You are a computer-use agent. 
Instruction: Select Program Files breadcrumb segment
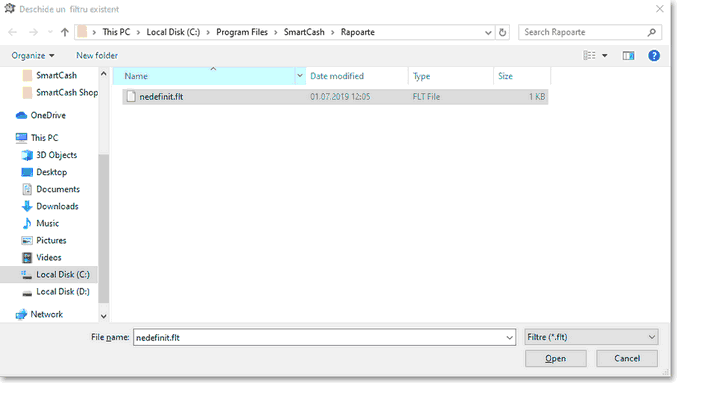tap(242, 32)
